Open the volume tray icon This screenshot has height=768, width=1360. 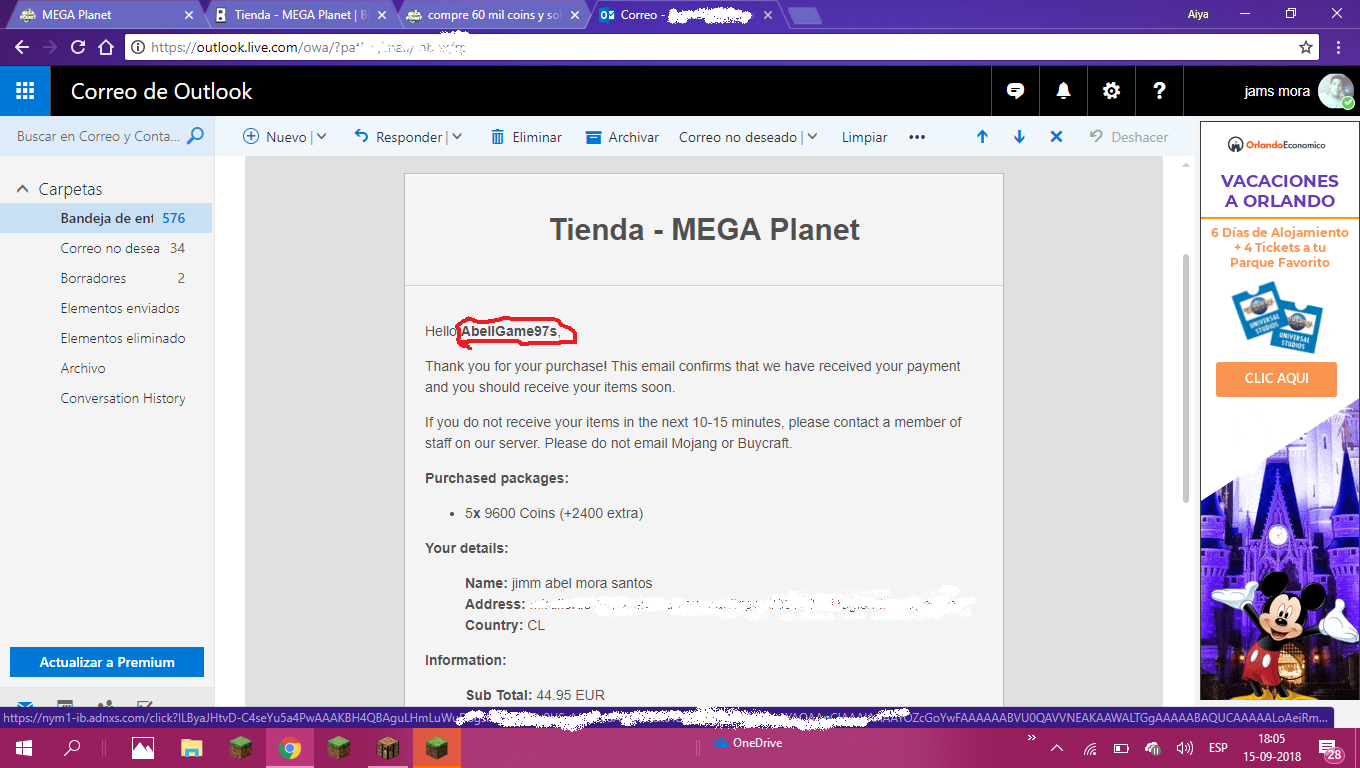(1185, 748)
